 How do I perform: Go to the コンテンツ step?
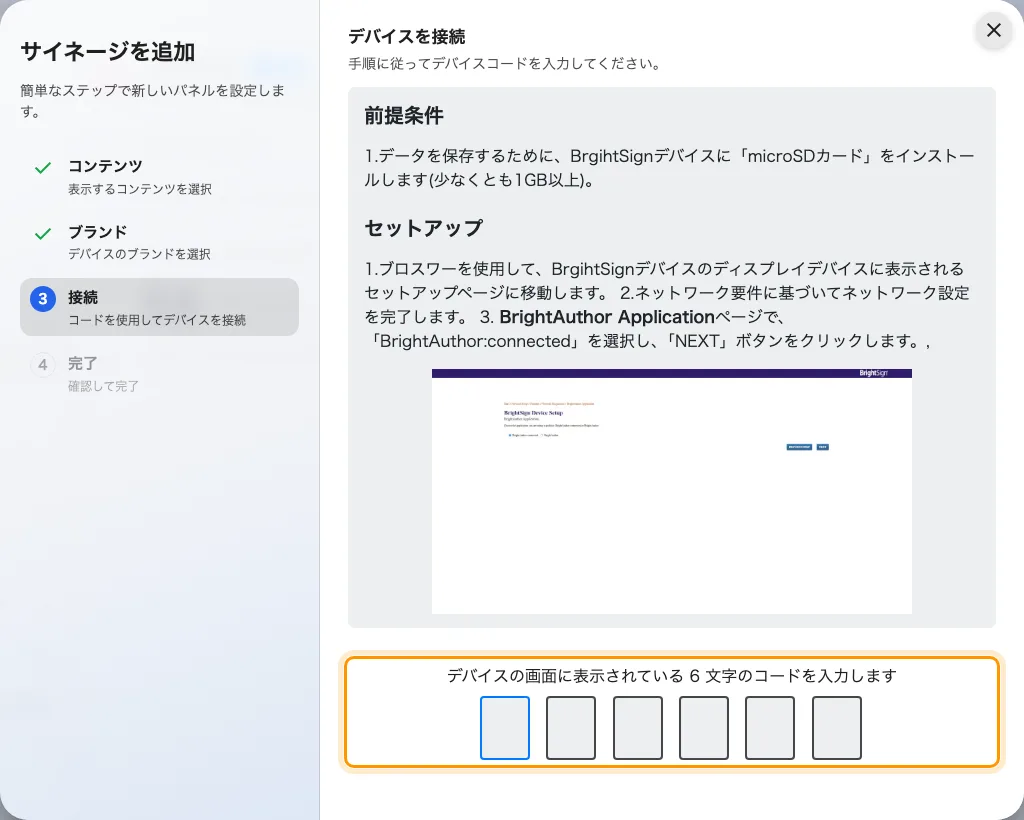coord(159,176)
